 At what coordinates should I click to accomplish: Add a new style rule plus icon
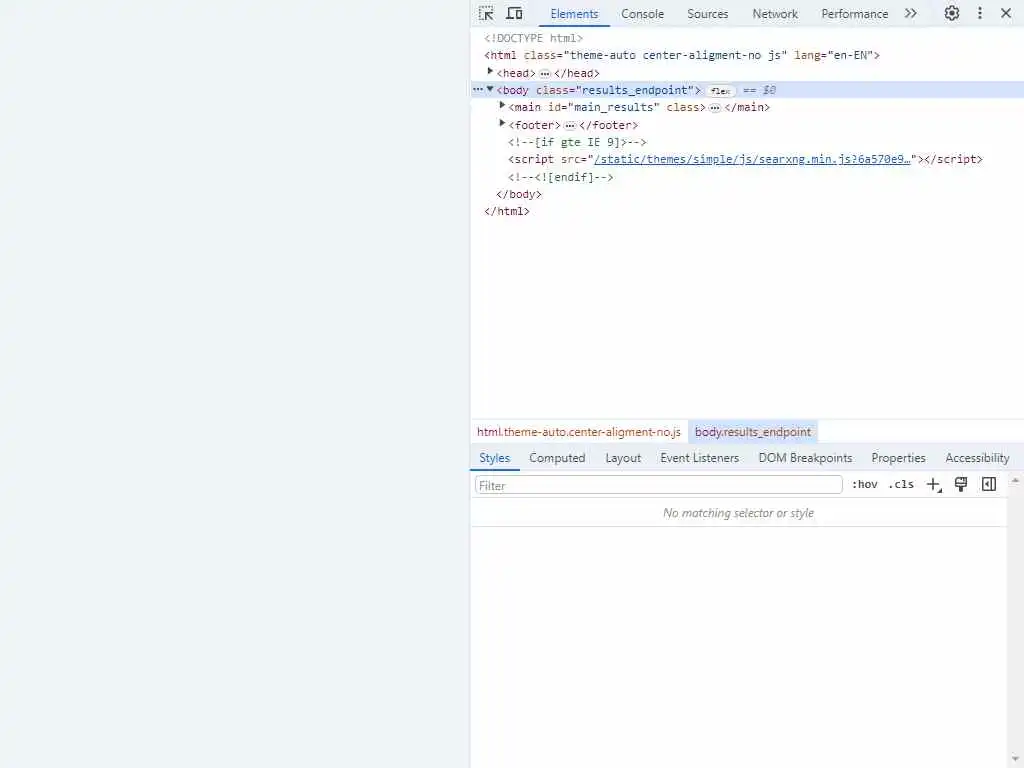(x=934, y=485)
